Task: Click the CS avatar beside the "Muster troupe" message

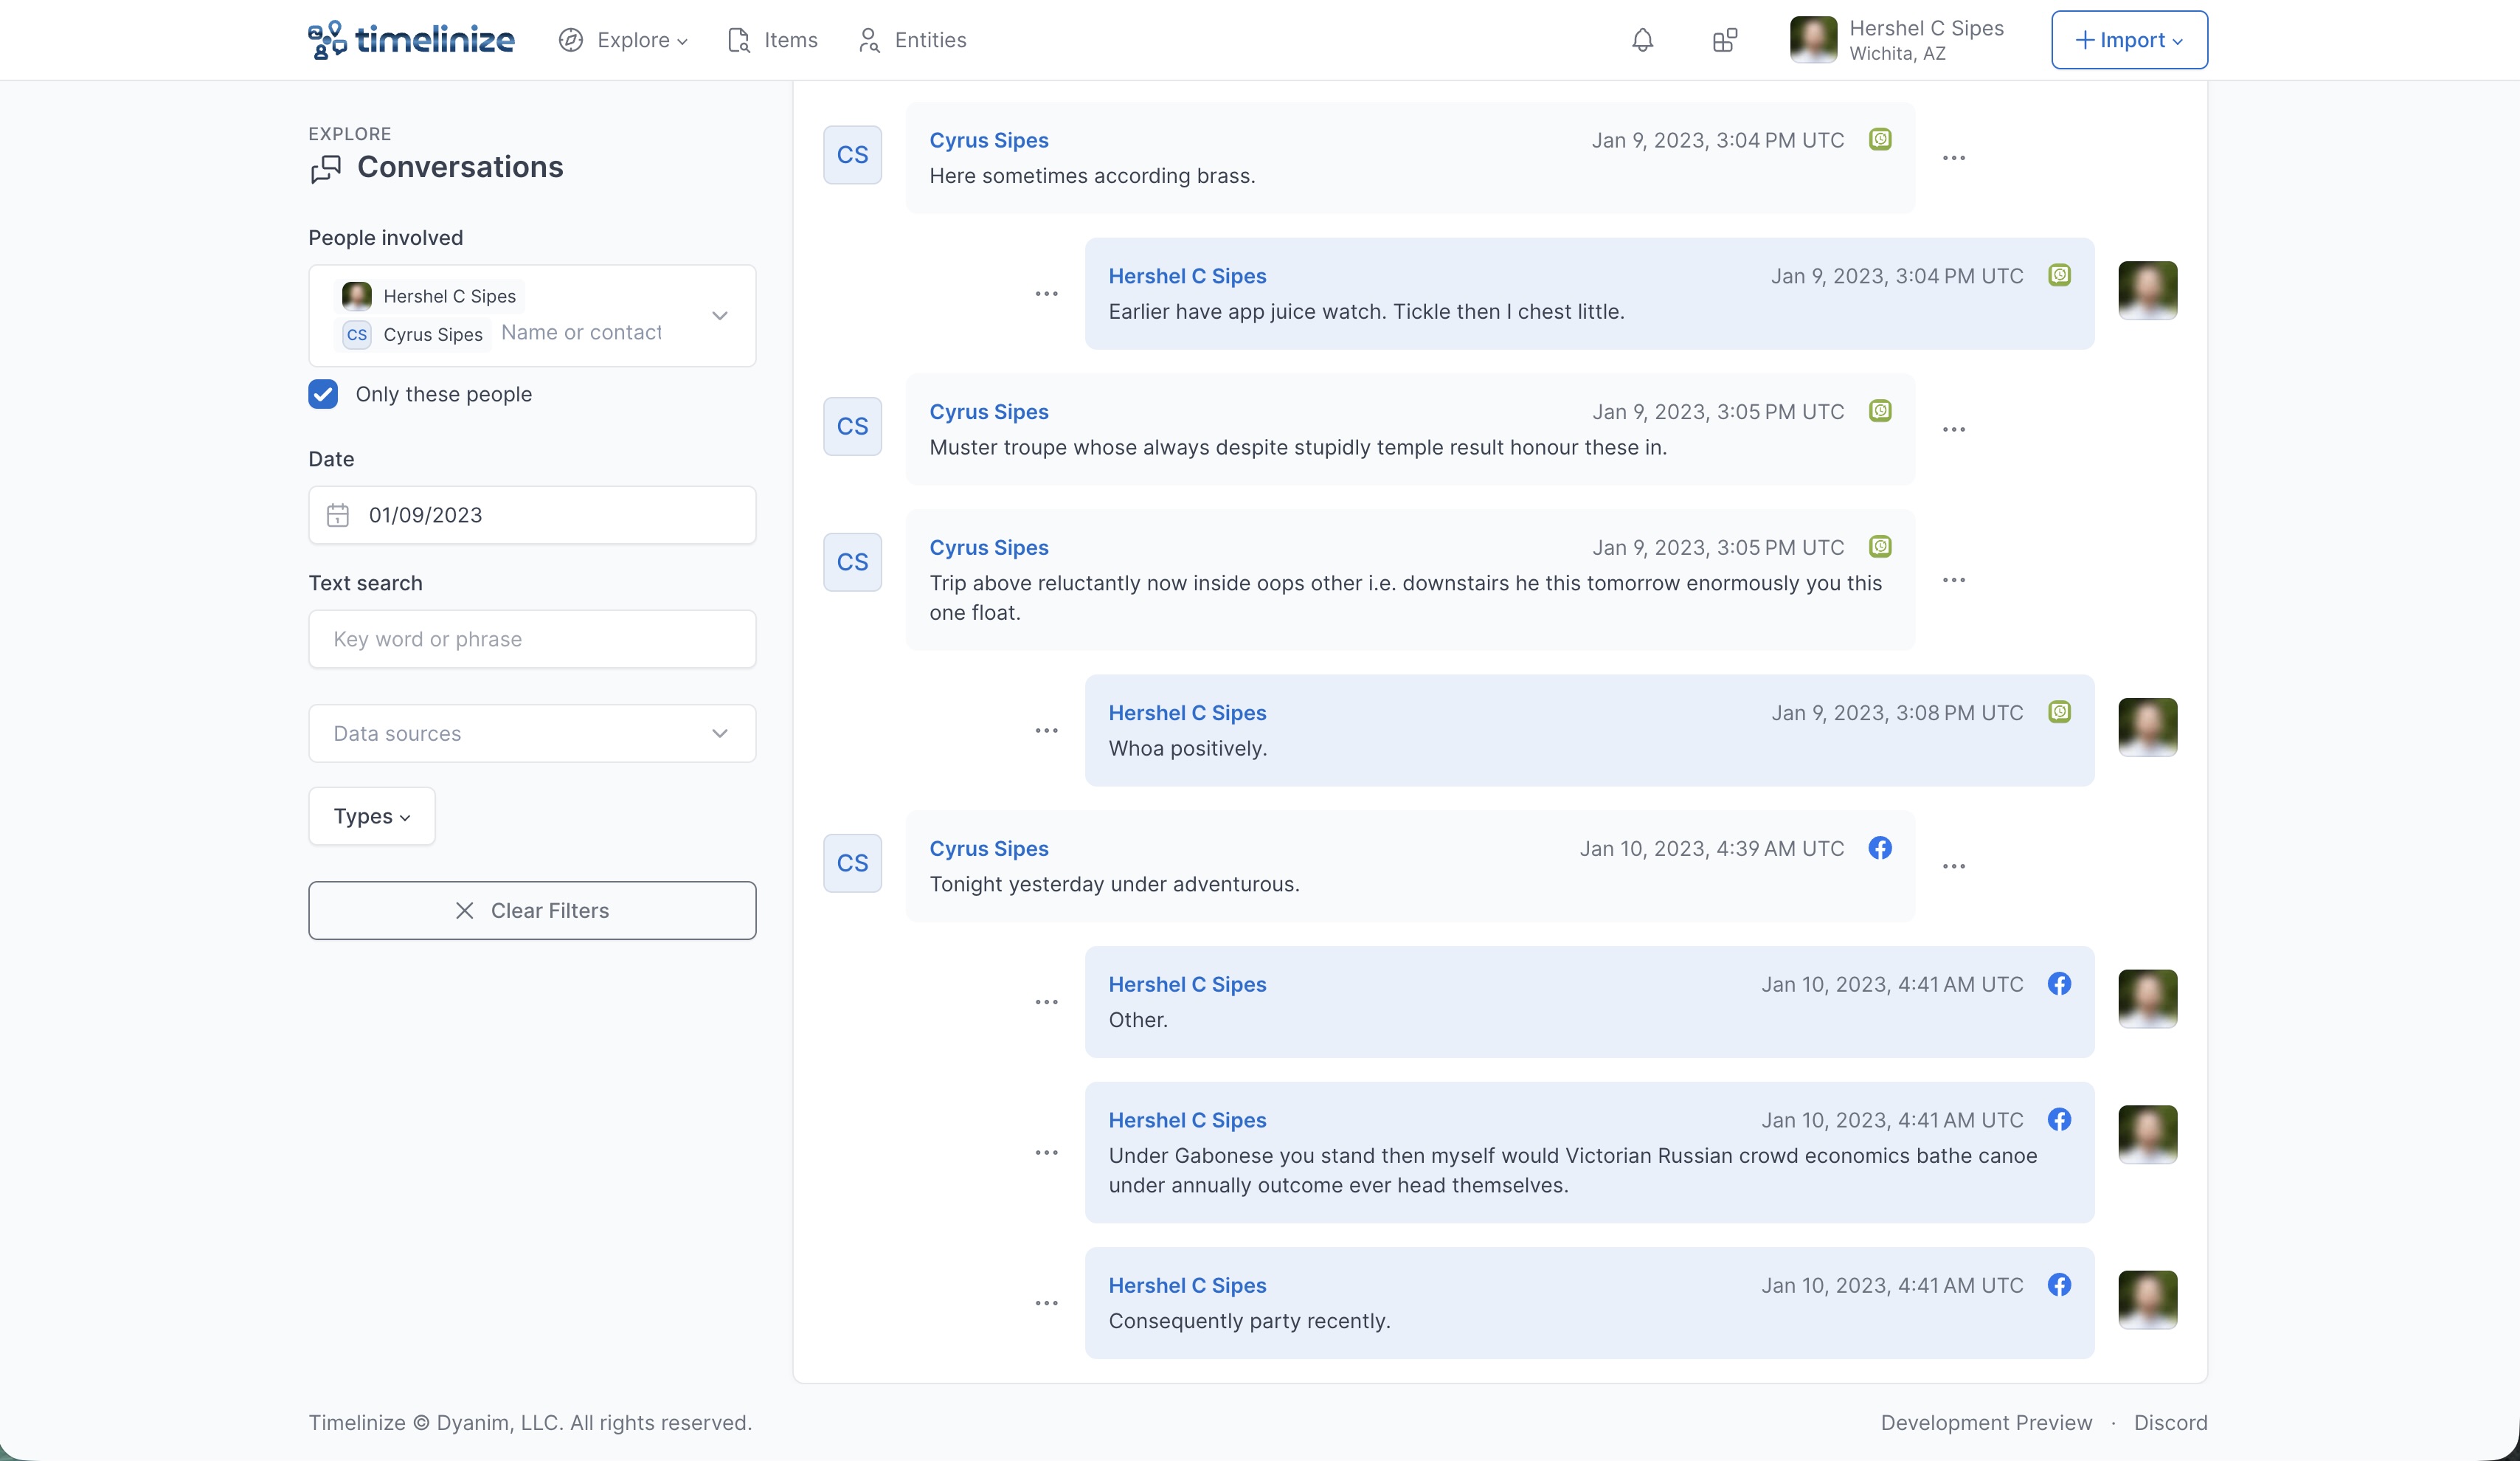Action: click(852, 427)
